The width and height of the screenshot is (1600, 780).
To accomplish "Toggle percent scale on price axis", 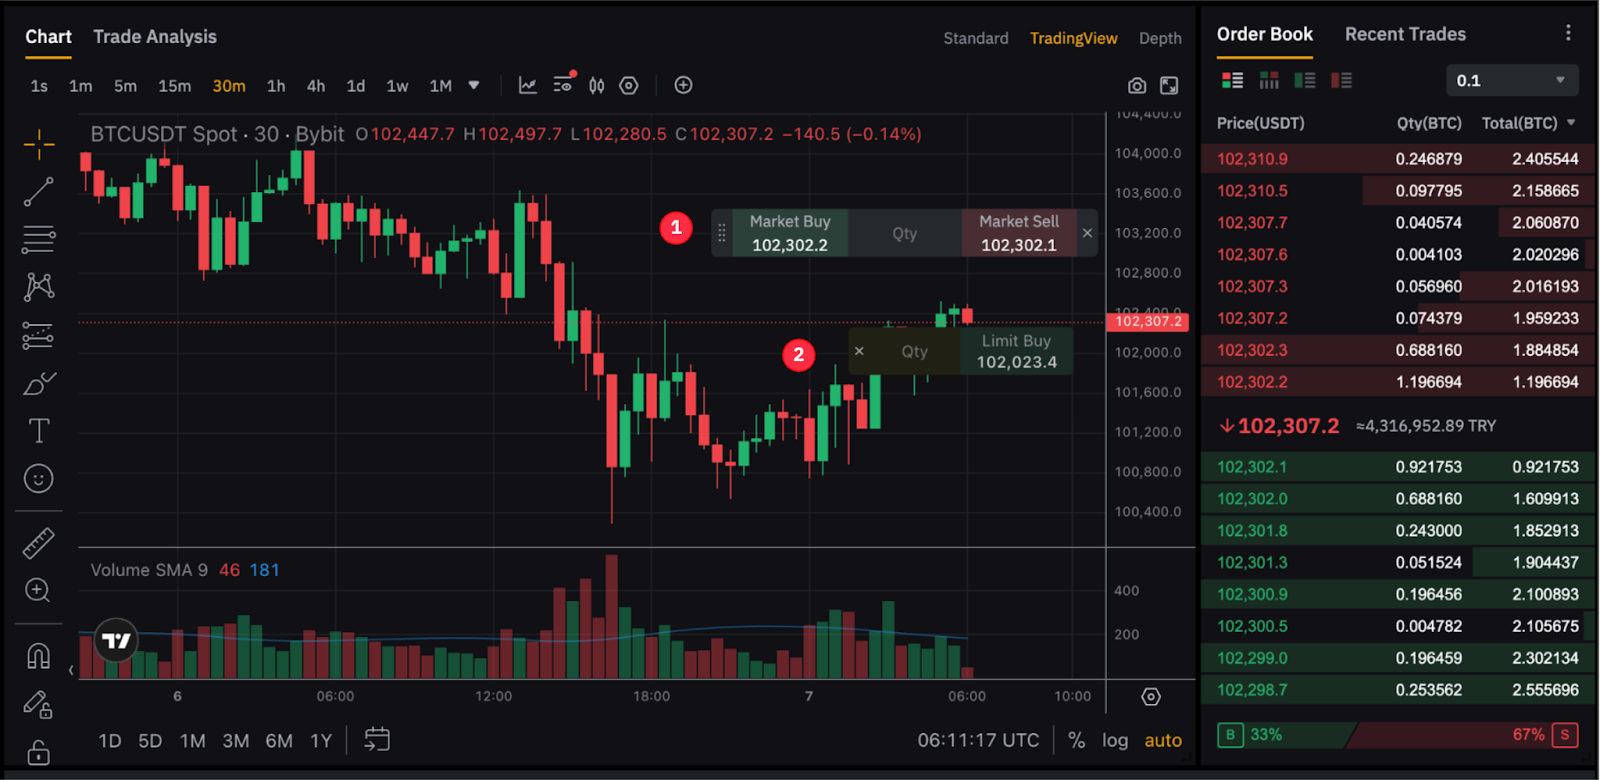I will point(1076,740).
